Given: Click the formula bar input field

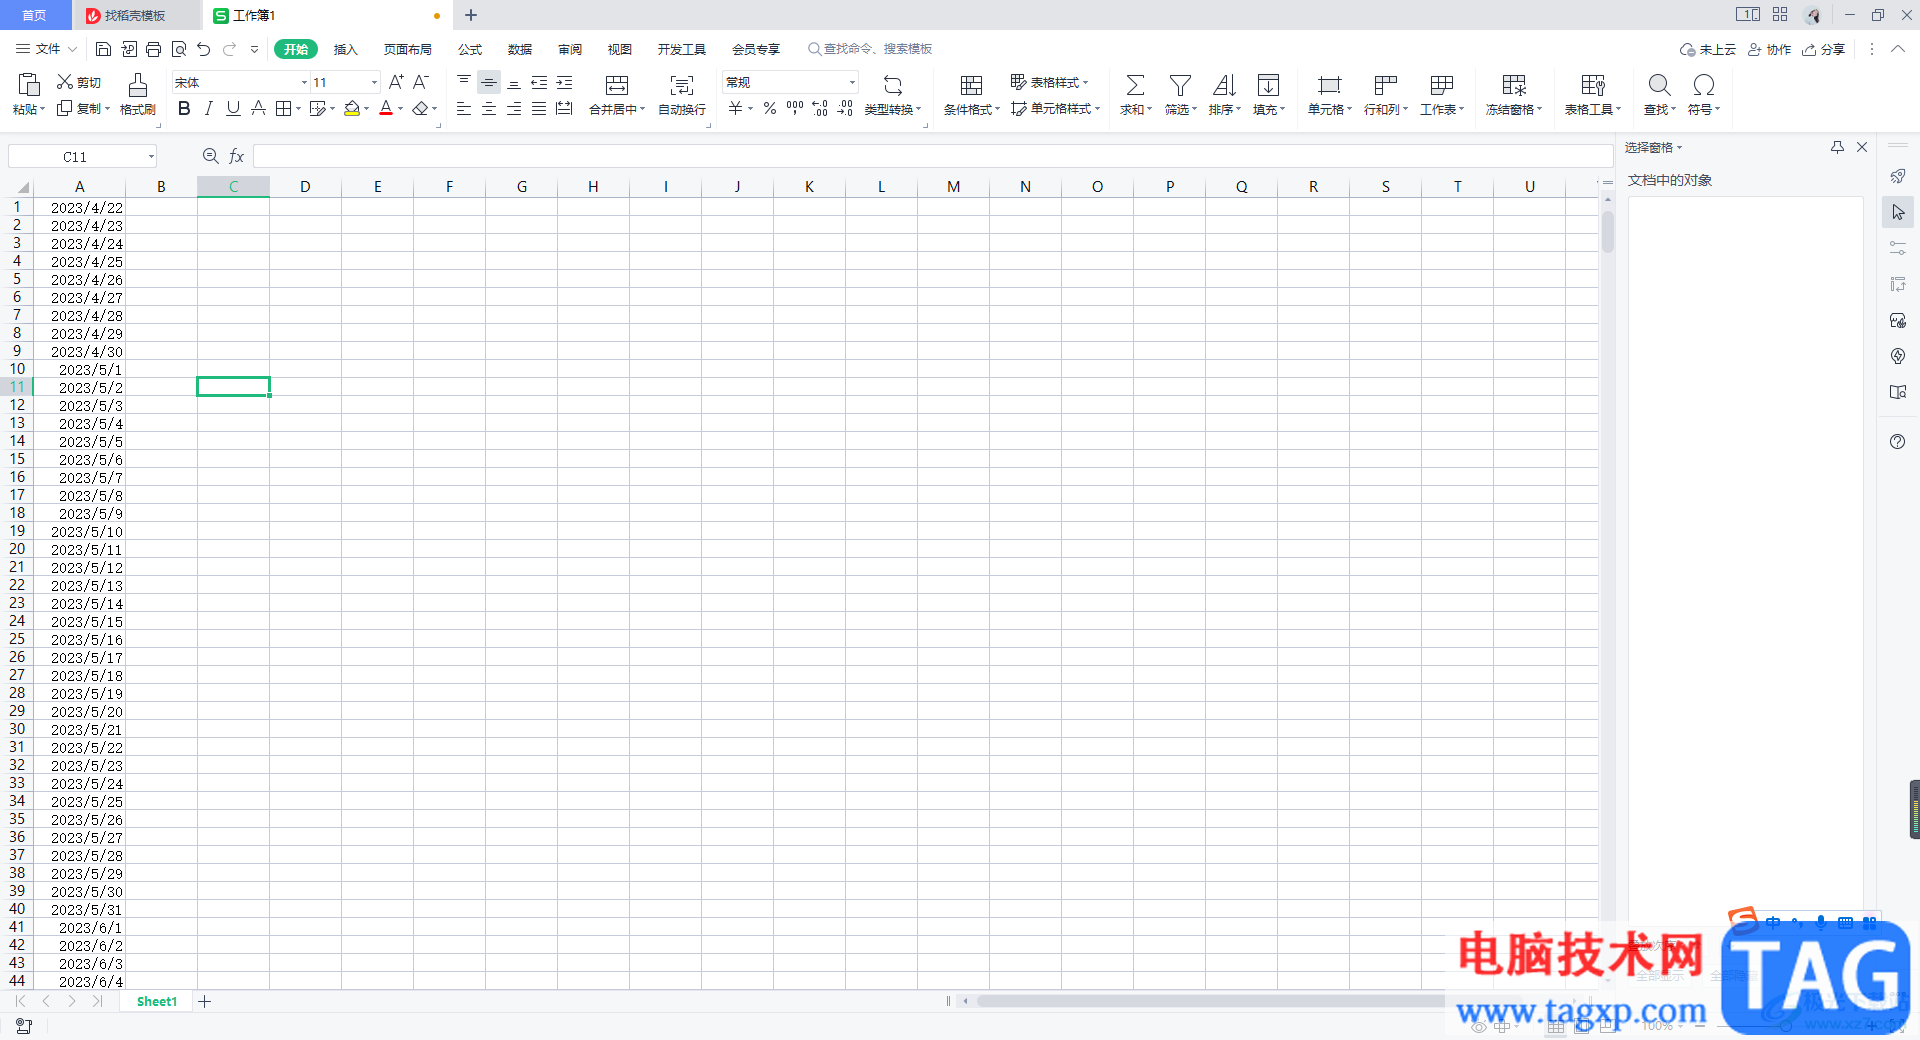Looking at the screenshot, I should [932, 156].
